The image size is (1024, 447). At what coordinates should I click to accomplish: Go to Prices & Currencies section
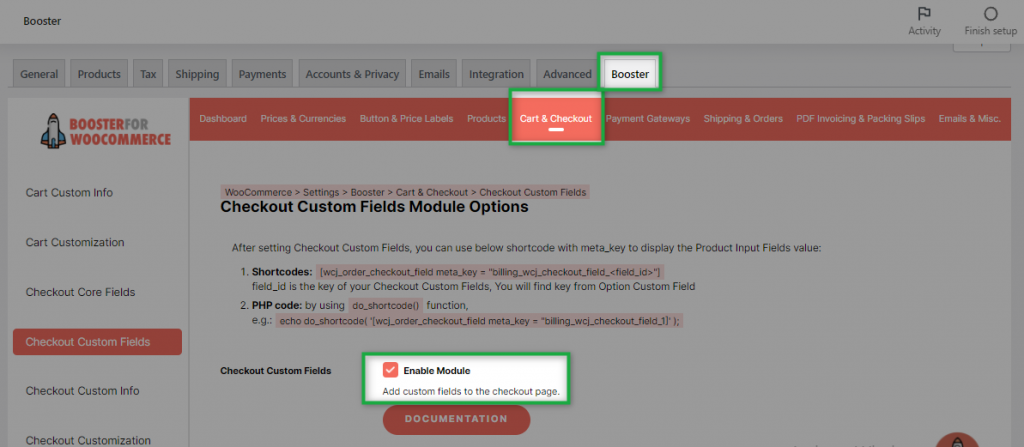click(x=304, y=119)
